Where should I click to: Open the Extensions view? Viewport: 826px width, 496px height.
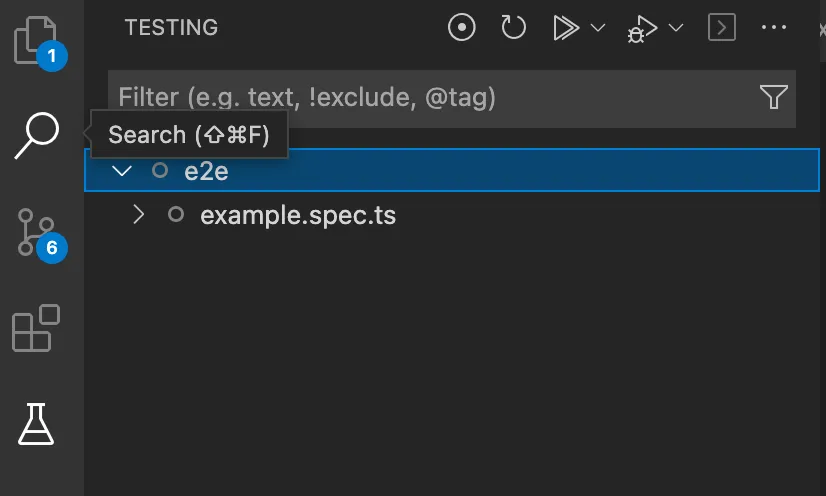tap(36, 328)
